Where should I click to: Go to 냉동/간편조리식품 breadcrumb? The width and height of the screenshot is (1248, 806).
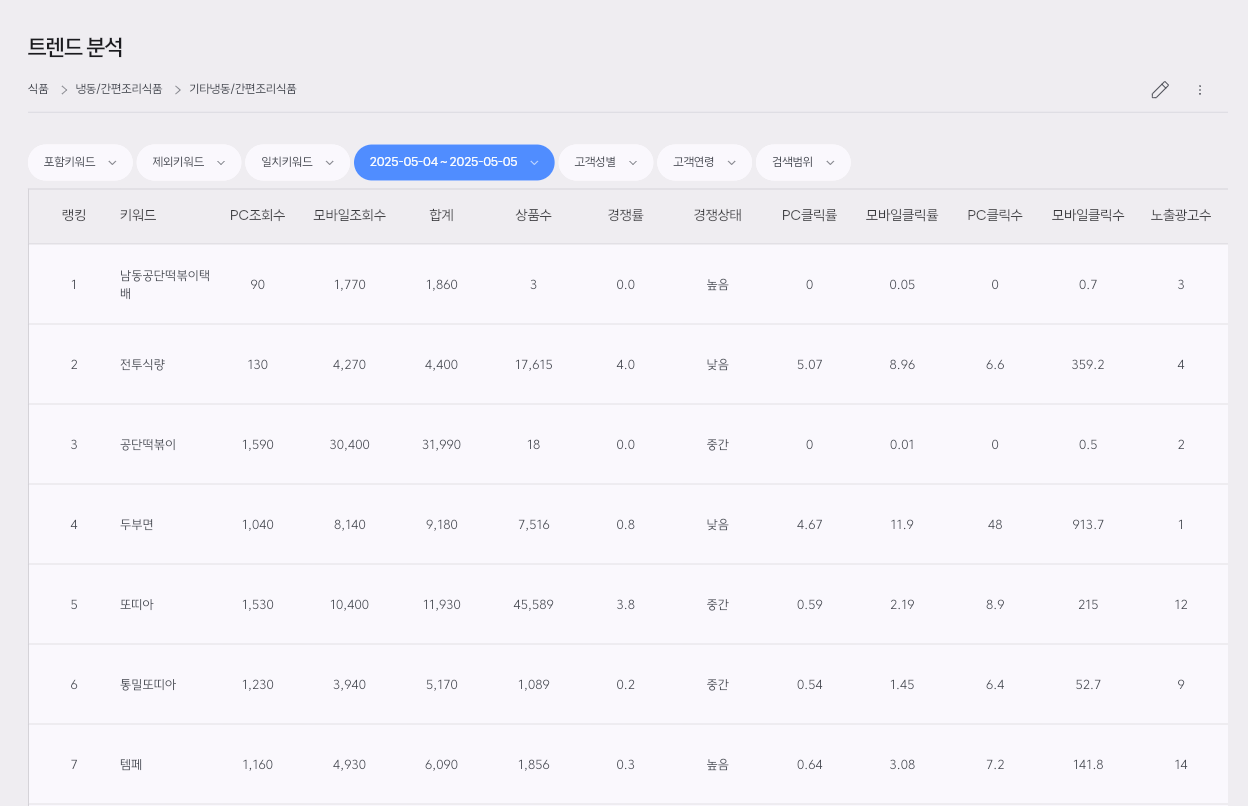coord(119,89)
